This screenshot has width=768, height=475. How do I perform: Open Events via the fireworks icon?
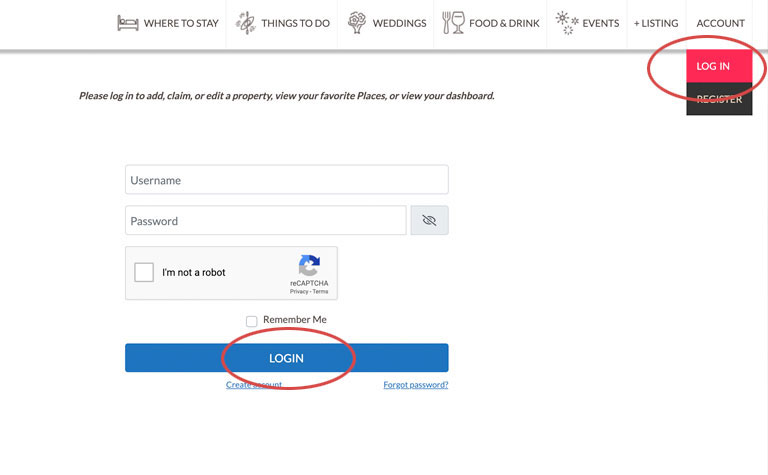565,23
